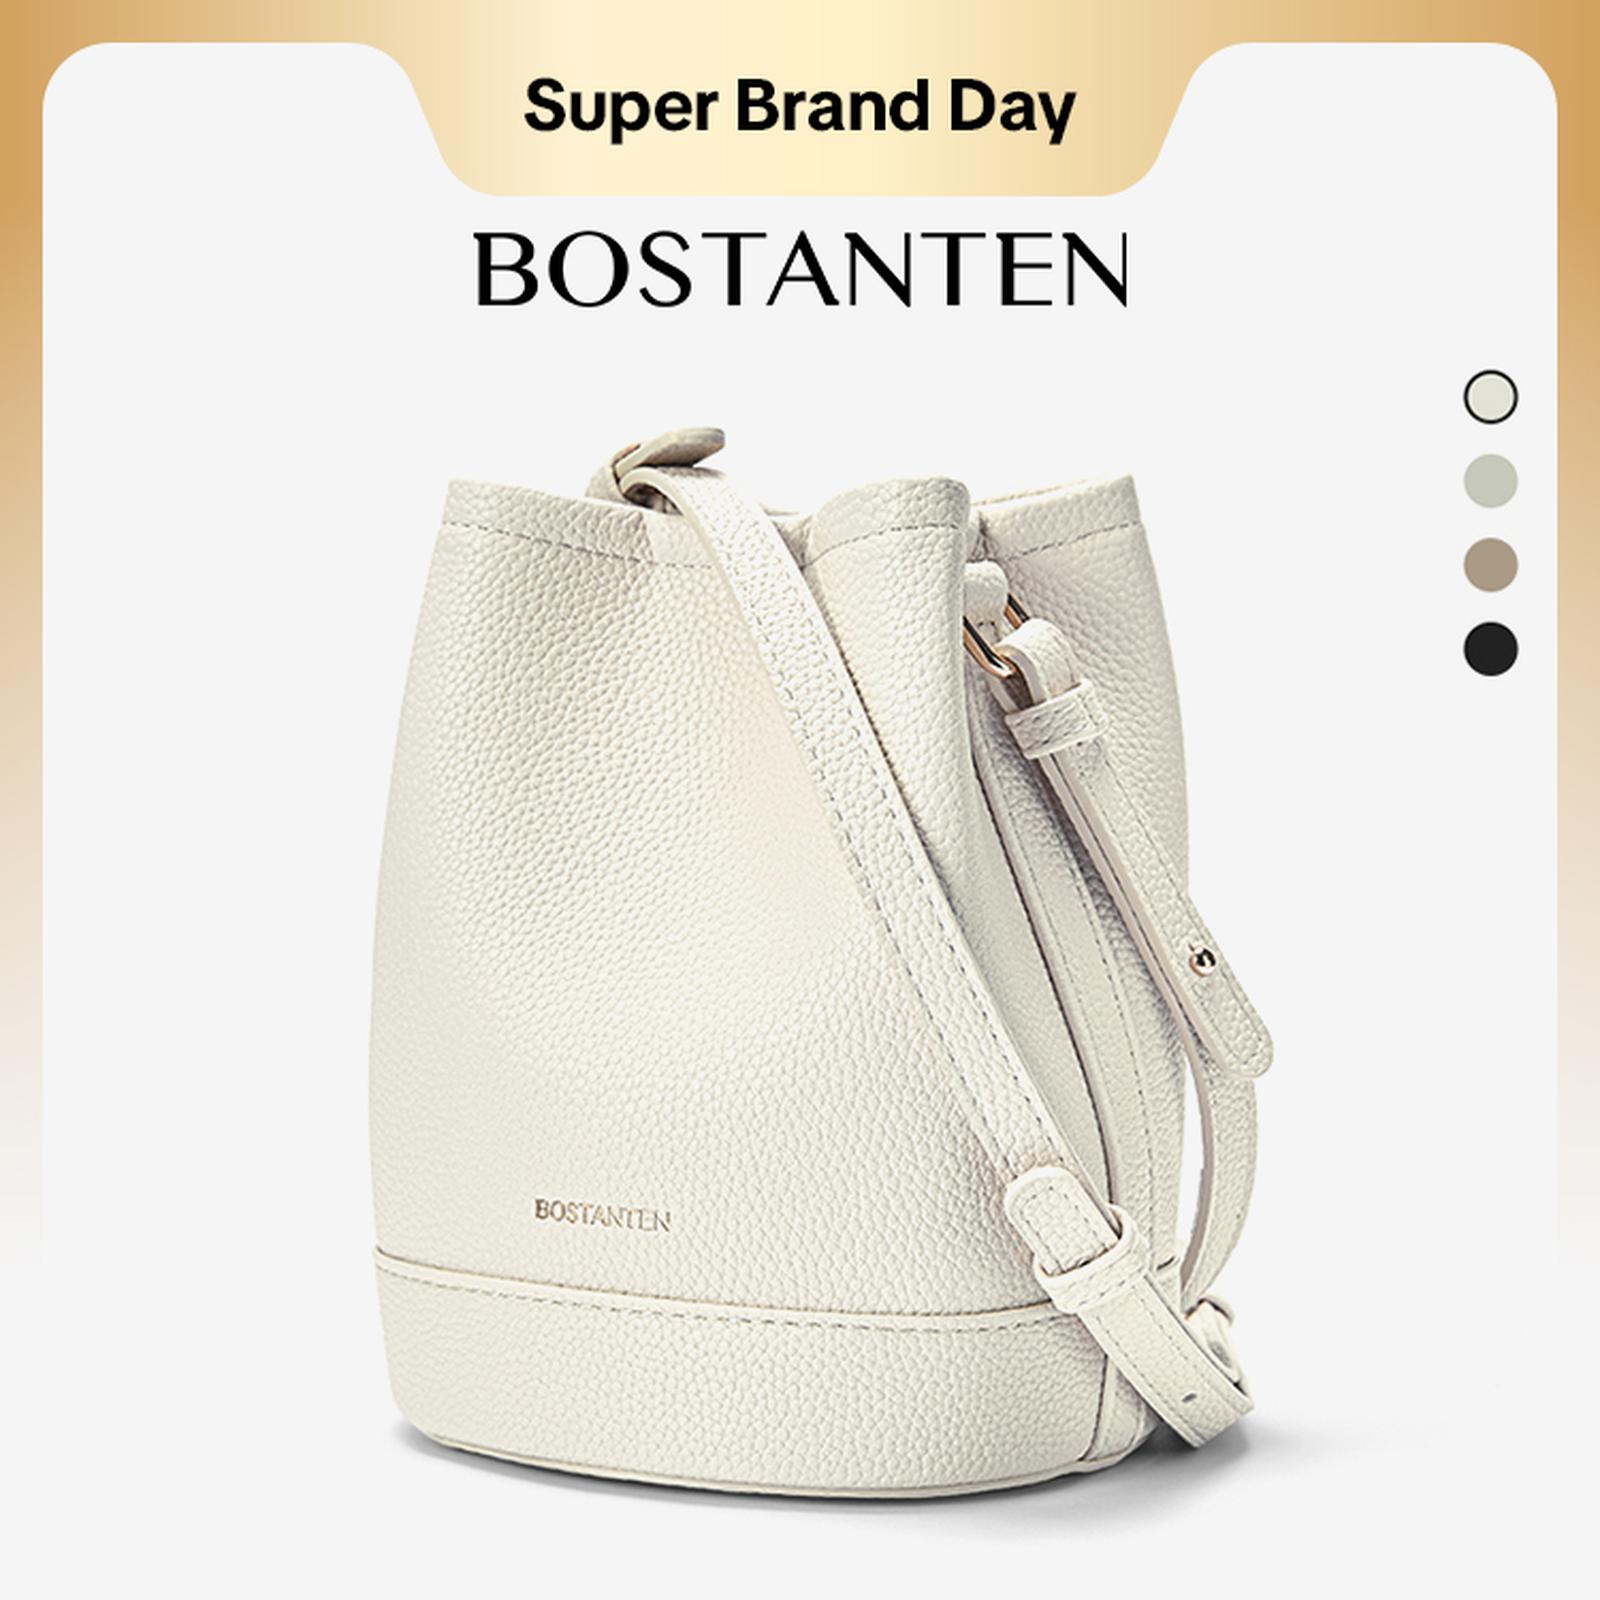Click the gold rivet stud on strap
Image resolution: width=1600 pixels, height=1600 pixels.
click(1202, 959)
